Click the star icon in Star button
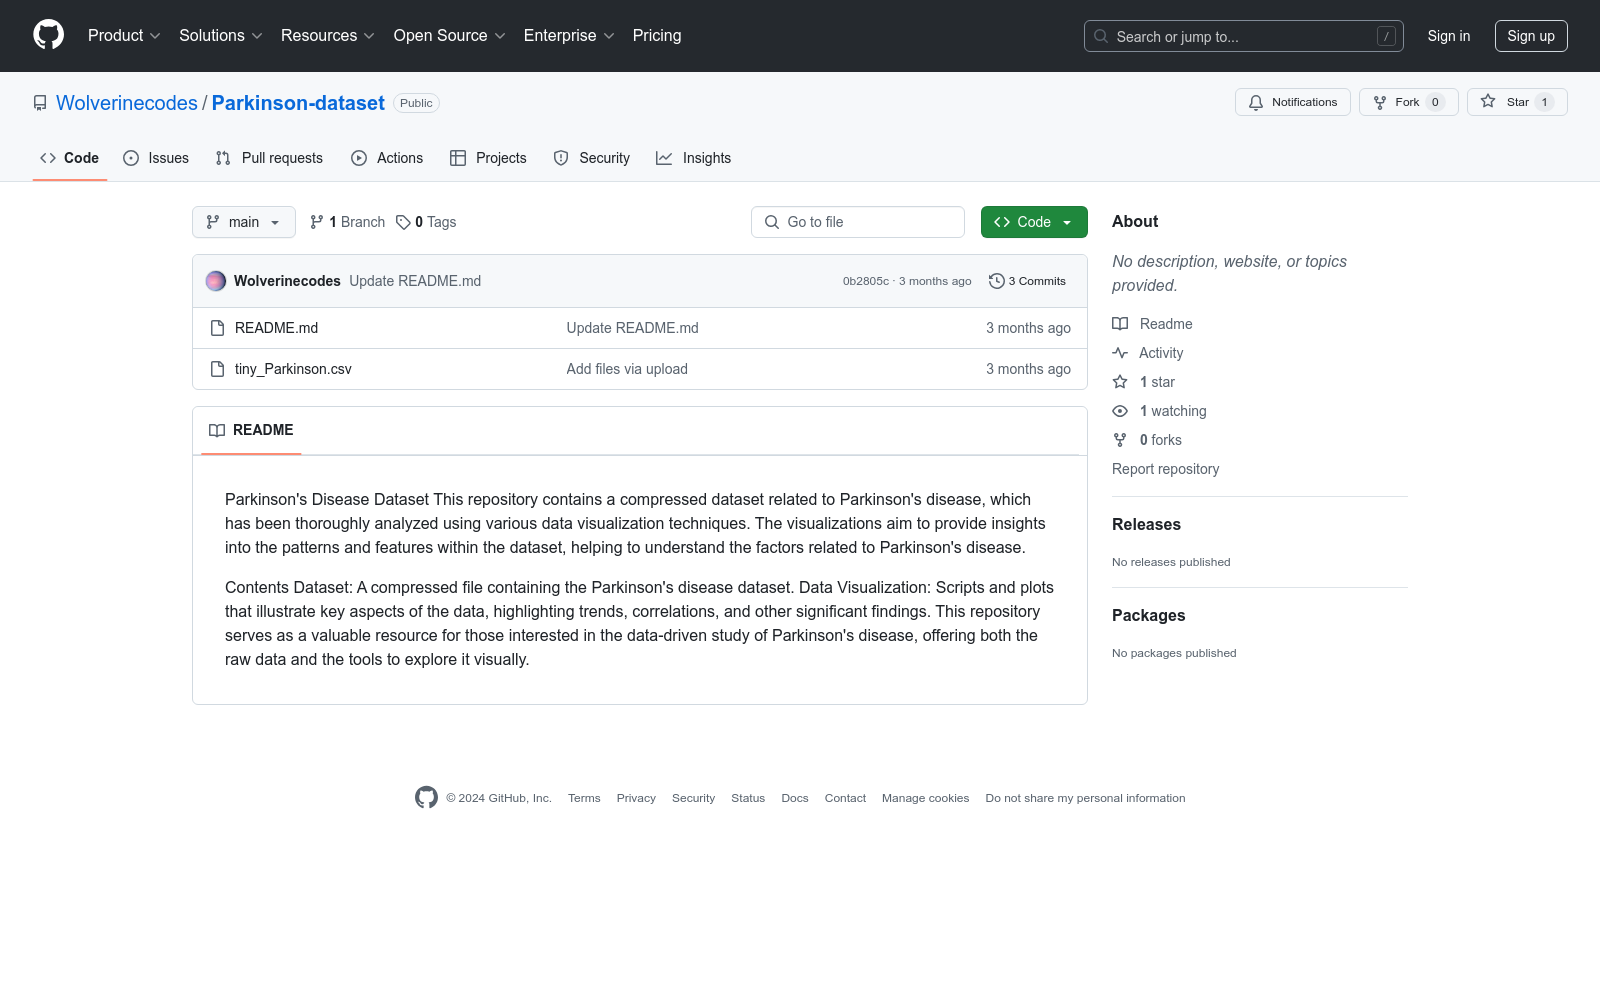 [x=1488, y=101]
